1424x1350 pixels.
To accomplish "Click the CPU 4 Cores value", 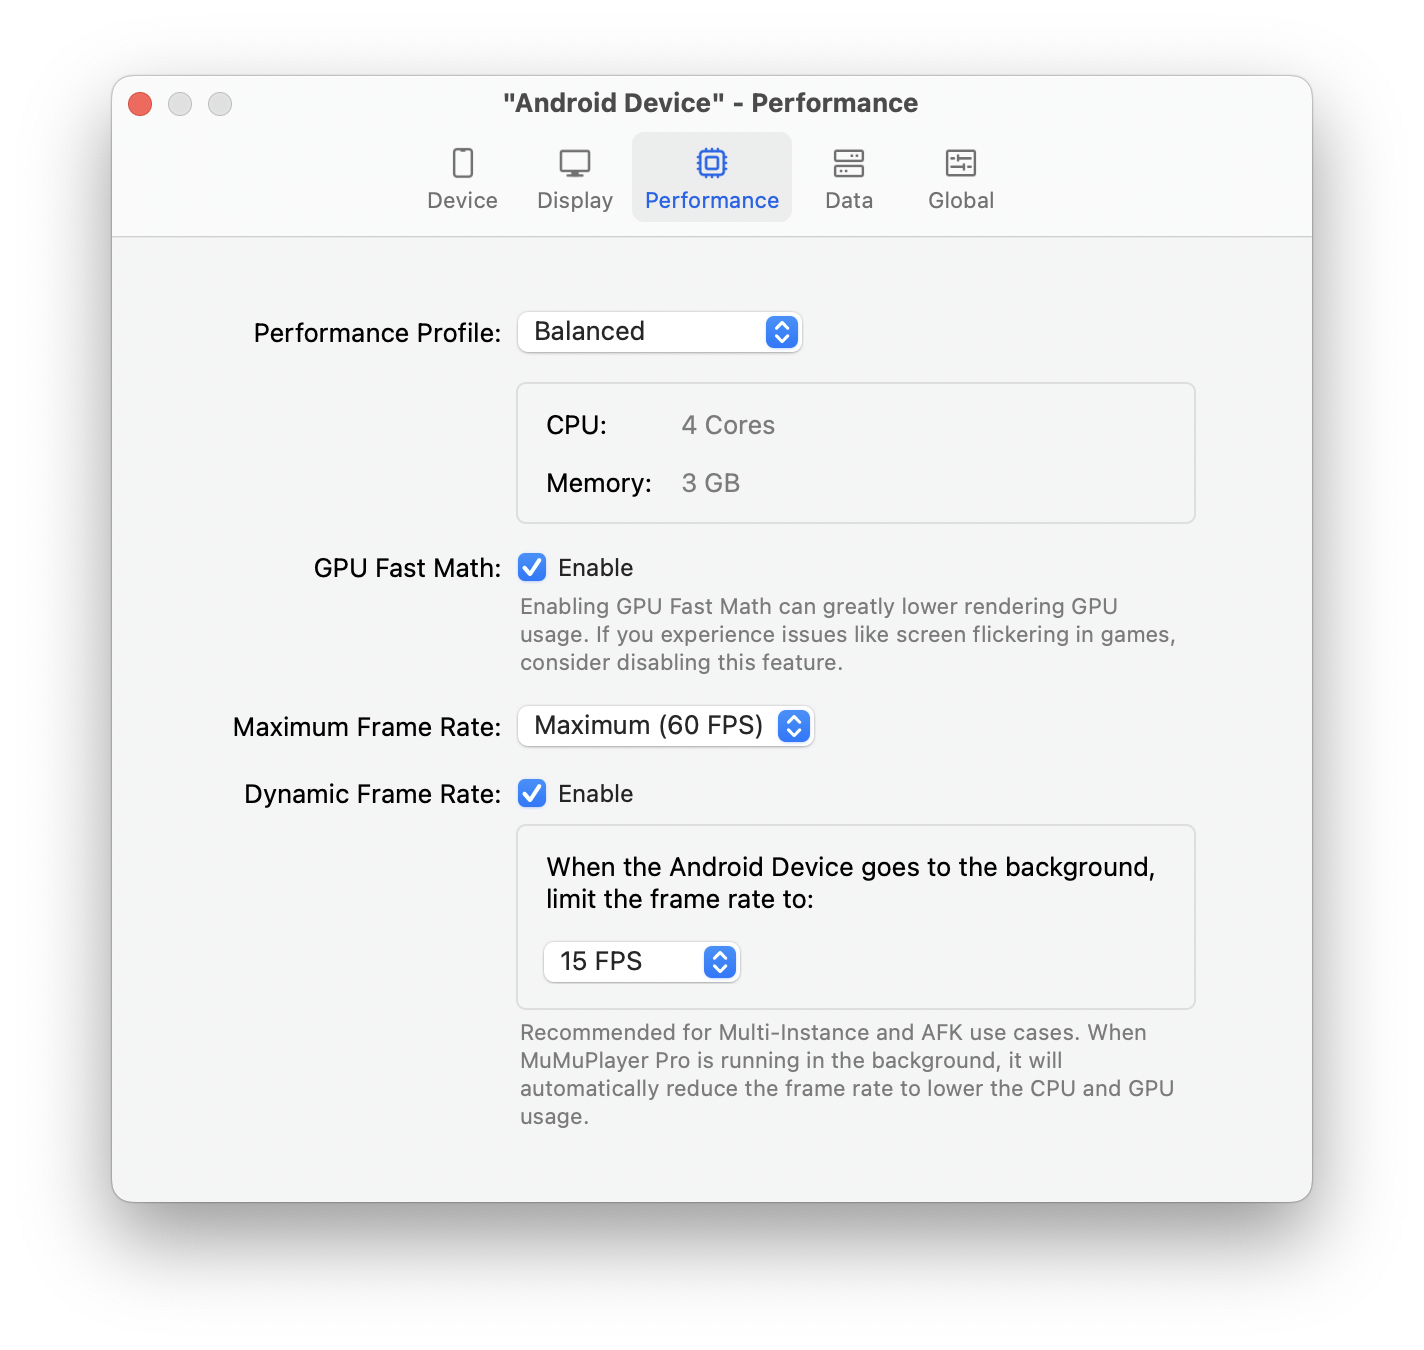I will pos(728,426).
